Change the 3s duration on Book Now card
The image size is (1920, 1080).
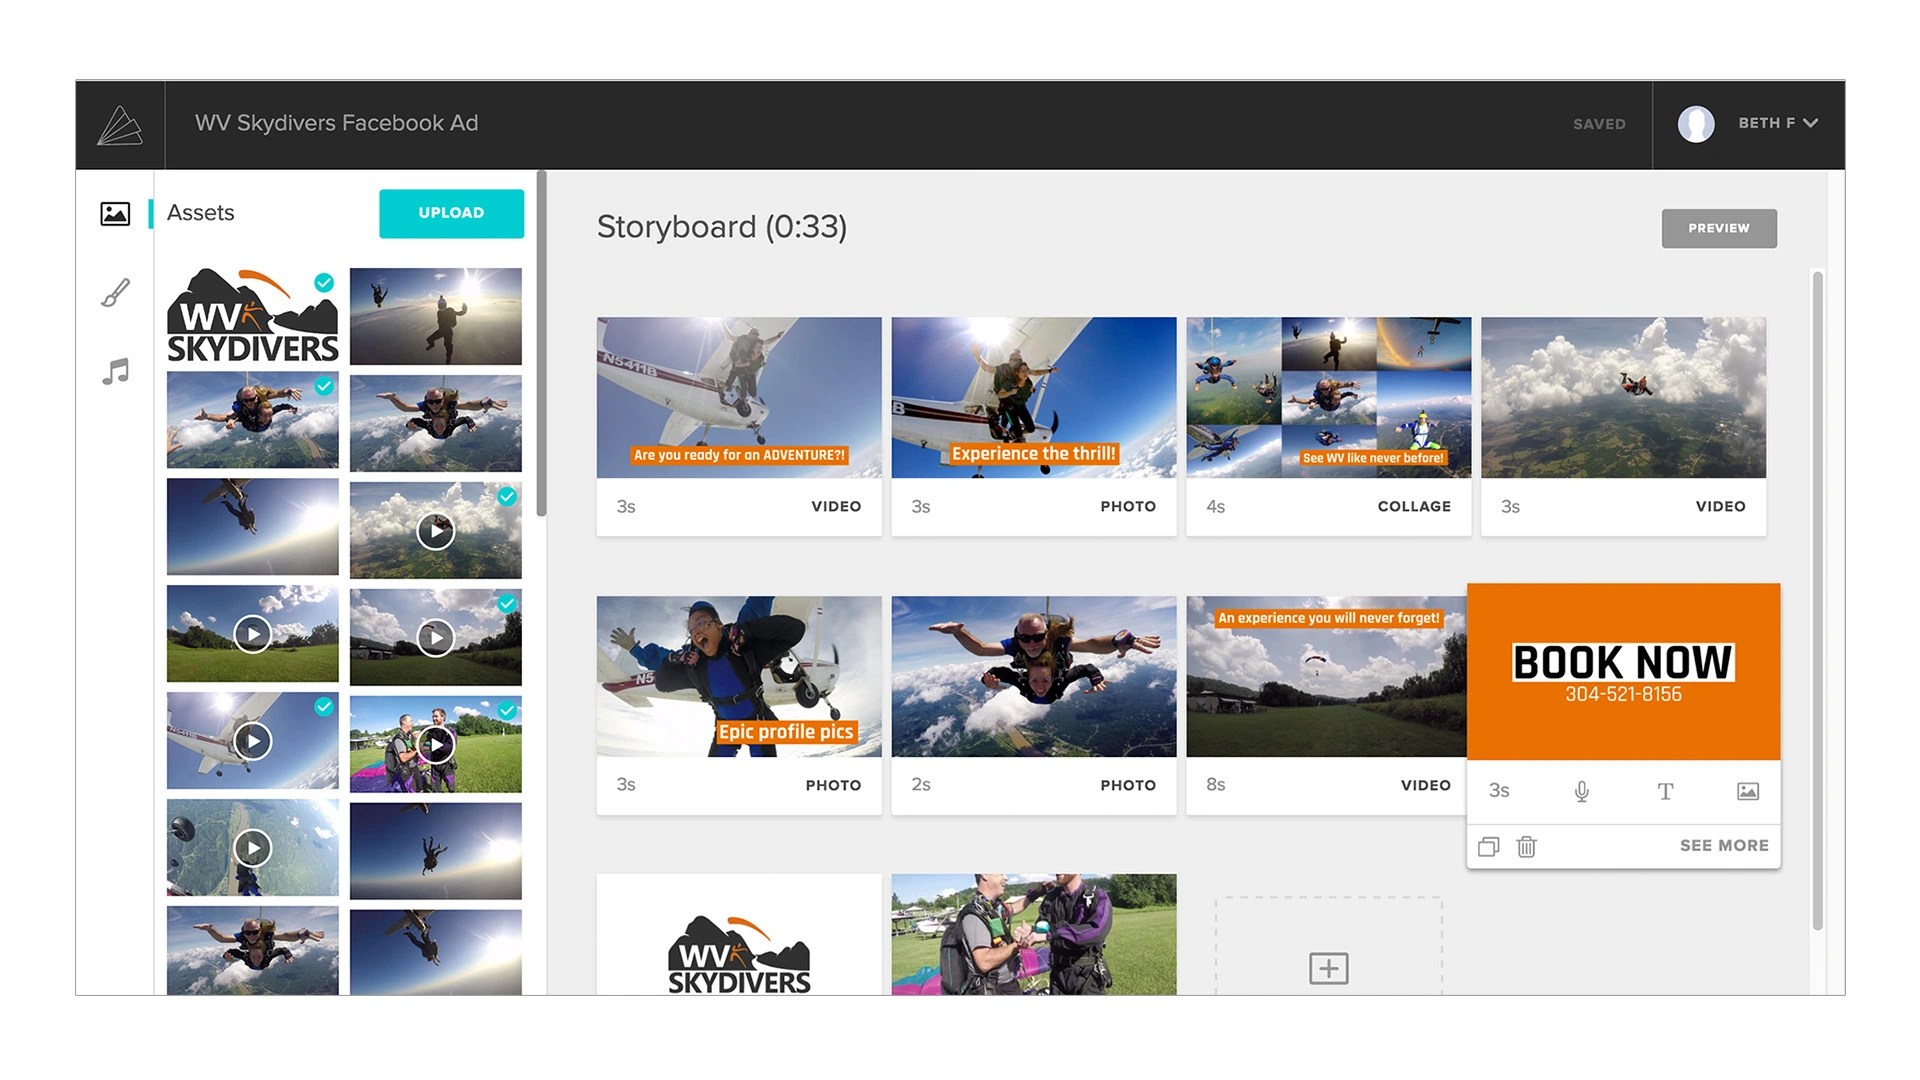(1498, 791)
